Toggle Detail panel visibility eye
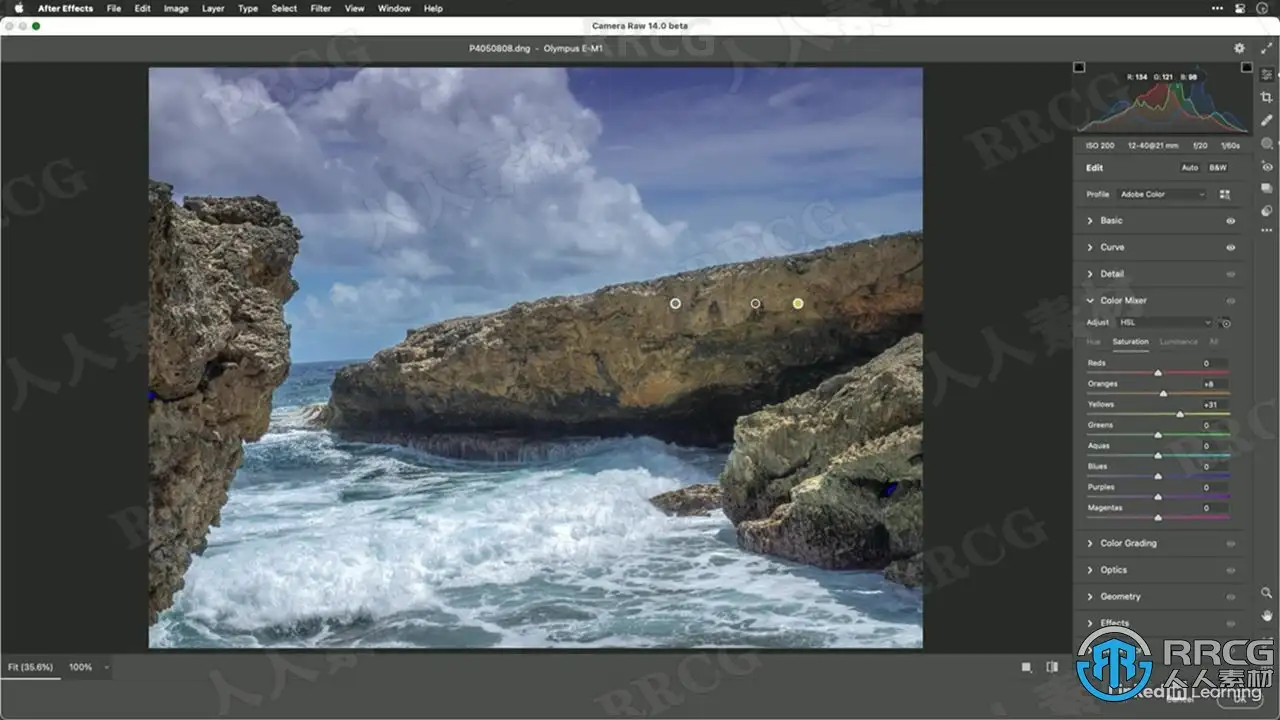The image size is (1280, 720). click(1230, 274)
